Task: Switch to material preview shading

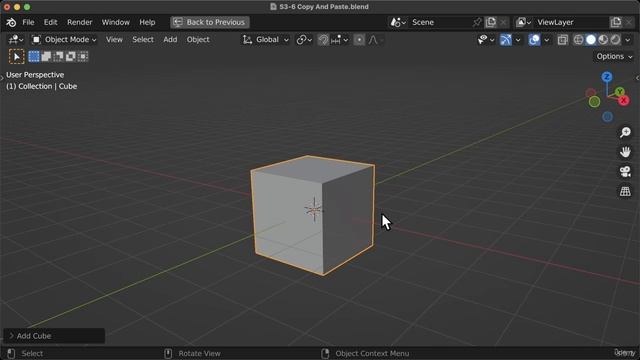Action: (x=603, y=40)
